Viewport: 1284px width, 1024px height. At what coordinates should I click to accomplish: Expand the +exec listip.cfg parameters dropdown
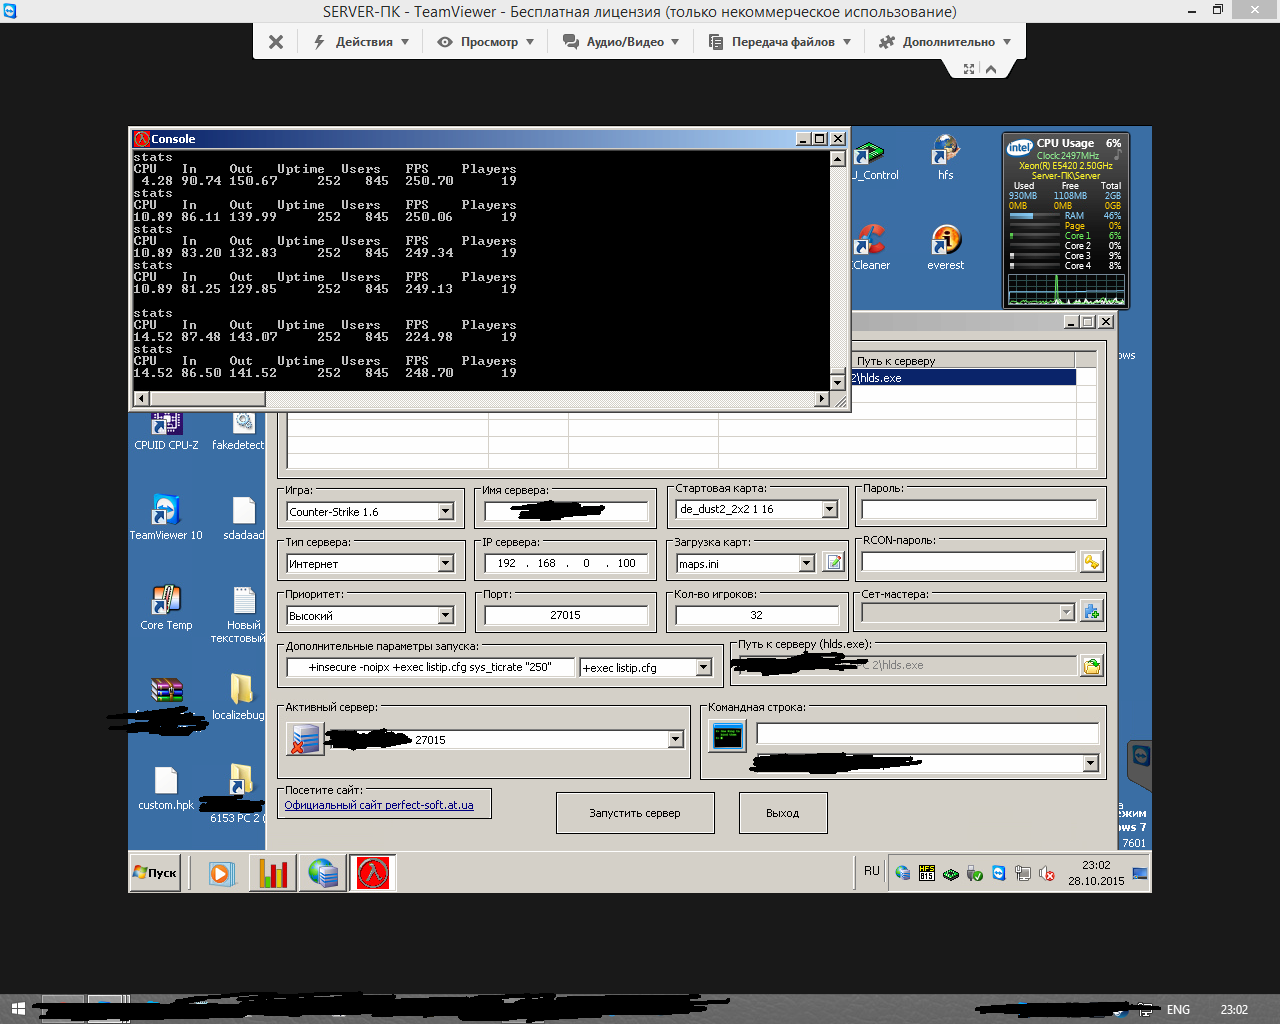[704, 667]
